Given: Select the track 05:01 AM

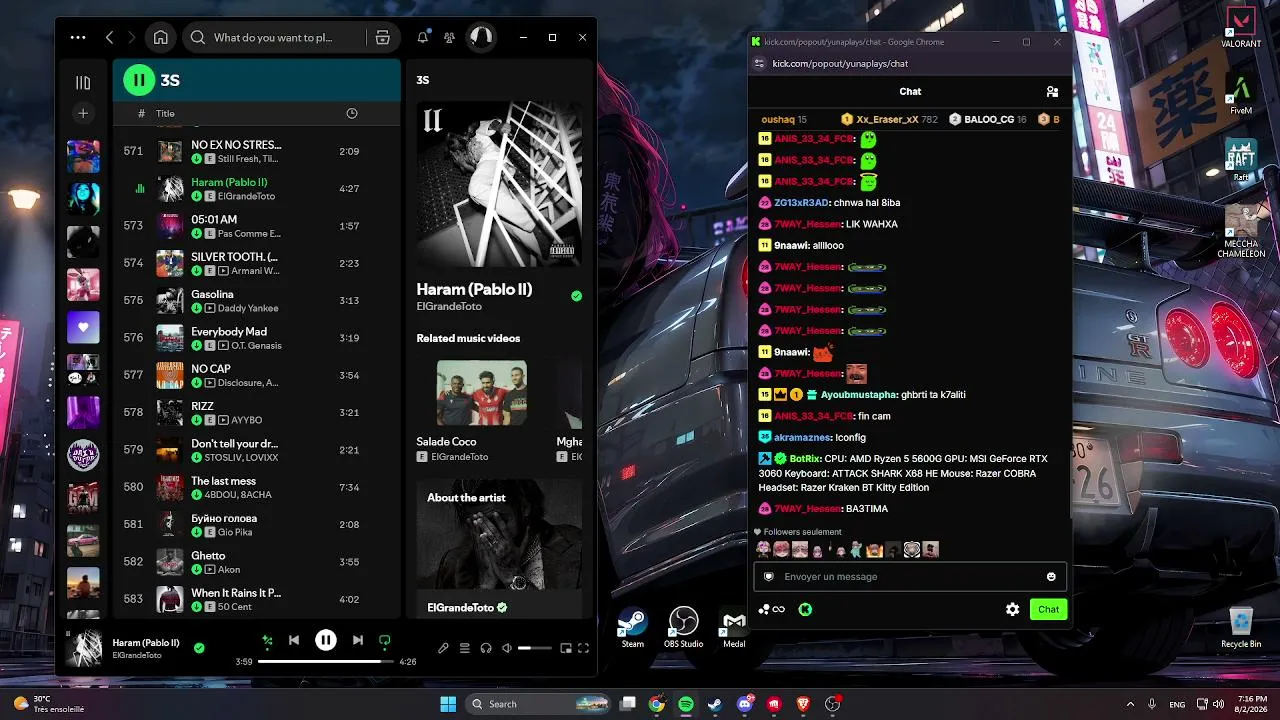Looking at the screenshot, I should 214,220.
